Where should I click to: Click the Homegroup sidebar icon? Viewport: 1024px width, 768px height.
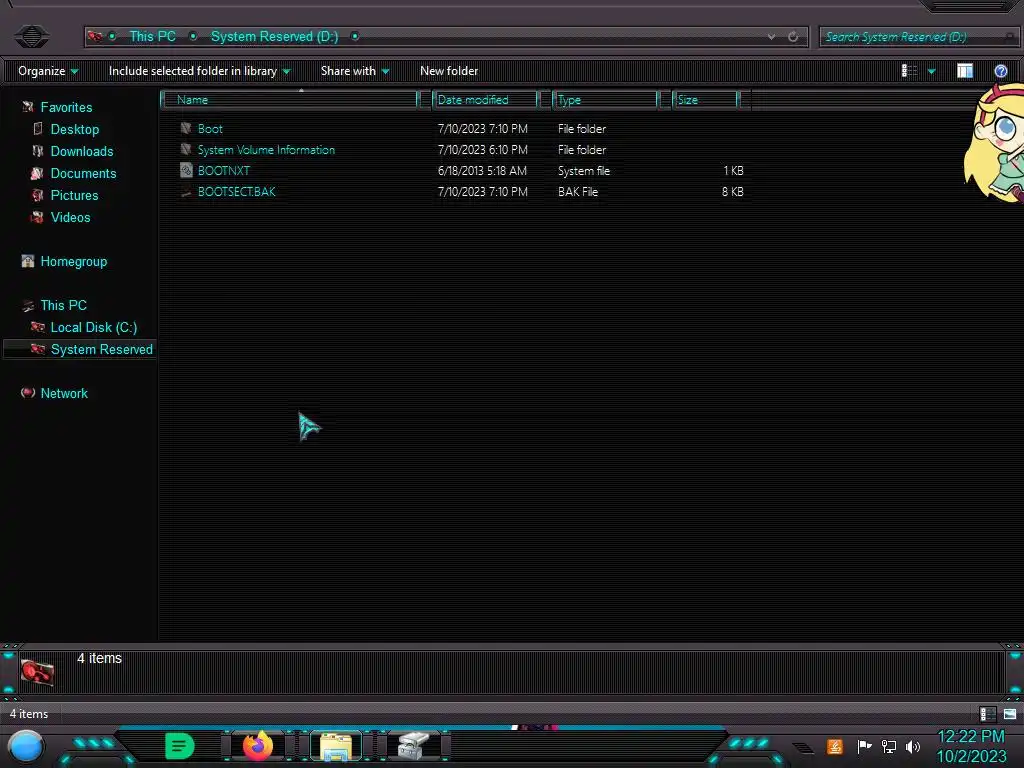pyautogui.click(x=27, y=261)
